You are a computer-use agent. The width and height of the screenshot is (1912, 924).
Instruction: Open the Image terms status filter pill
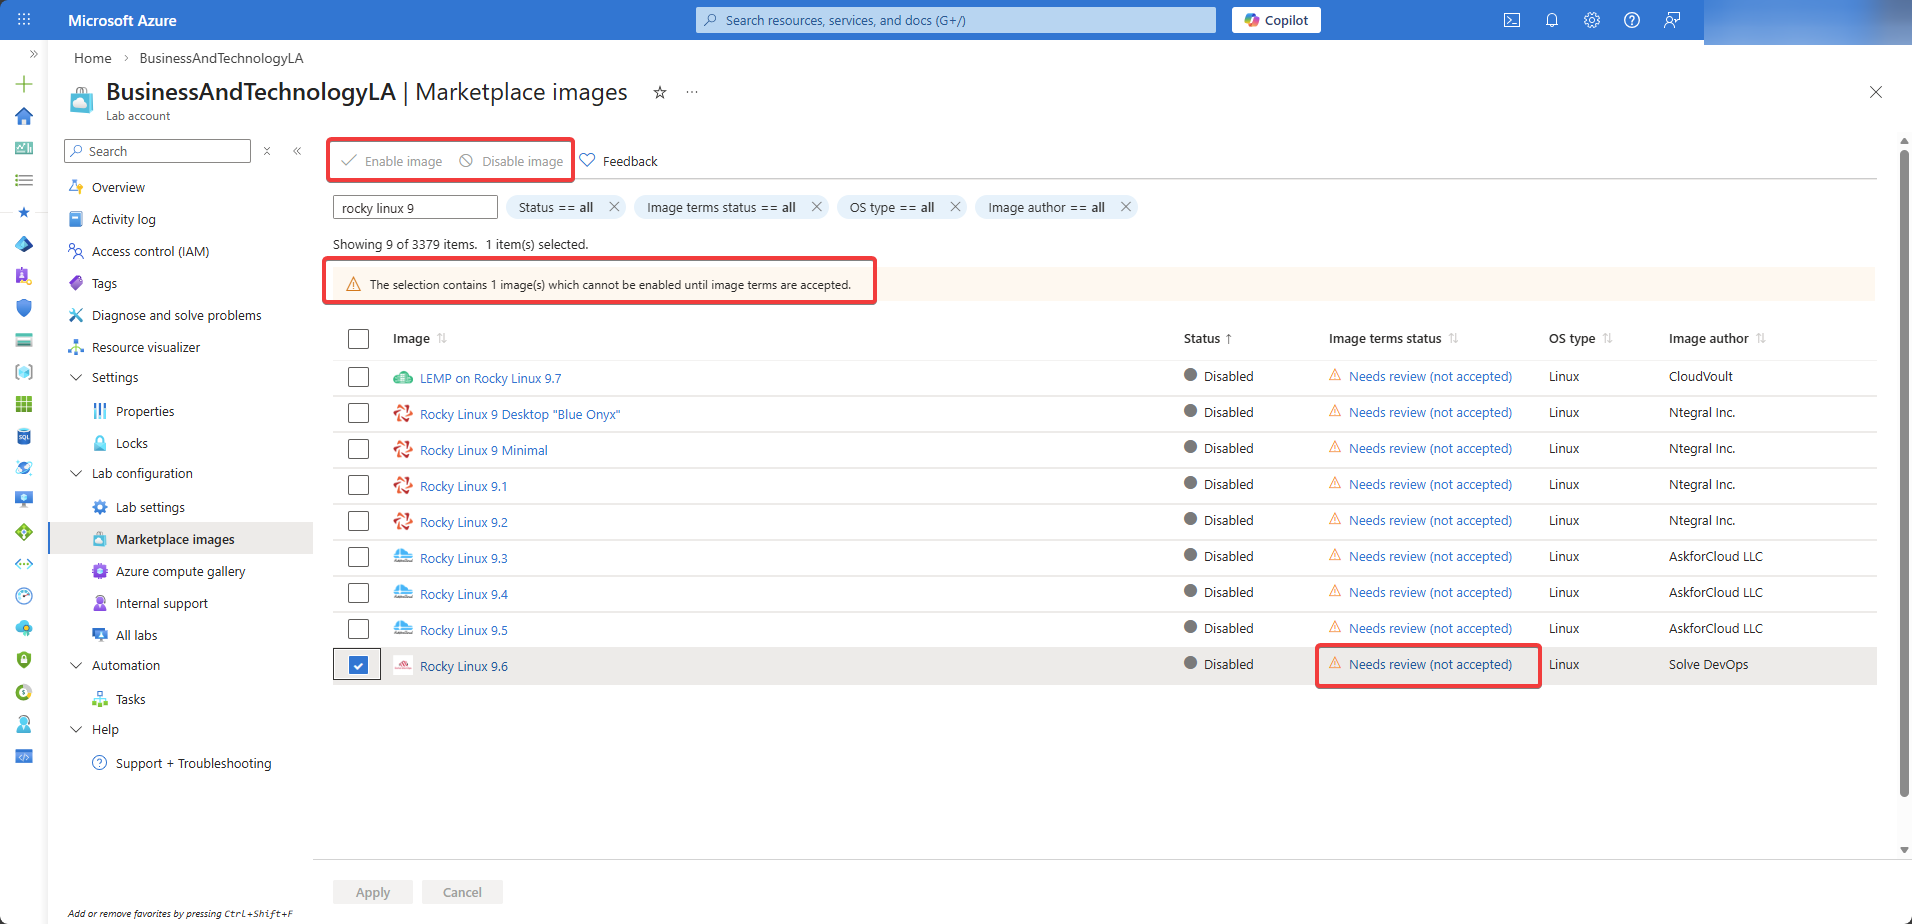(721, 207)
